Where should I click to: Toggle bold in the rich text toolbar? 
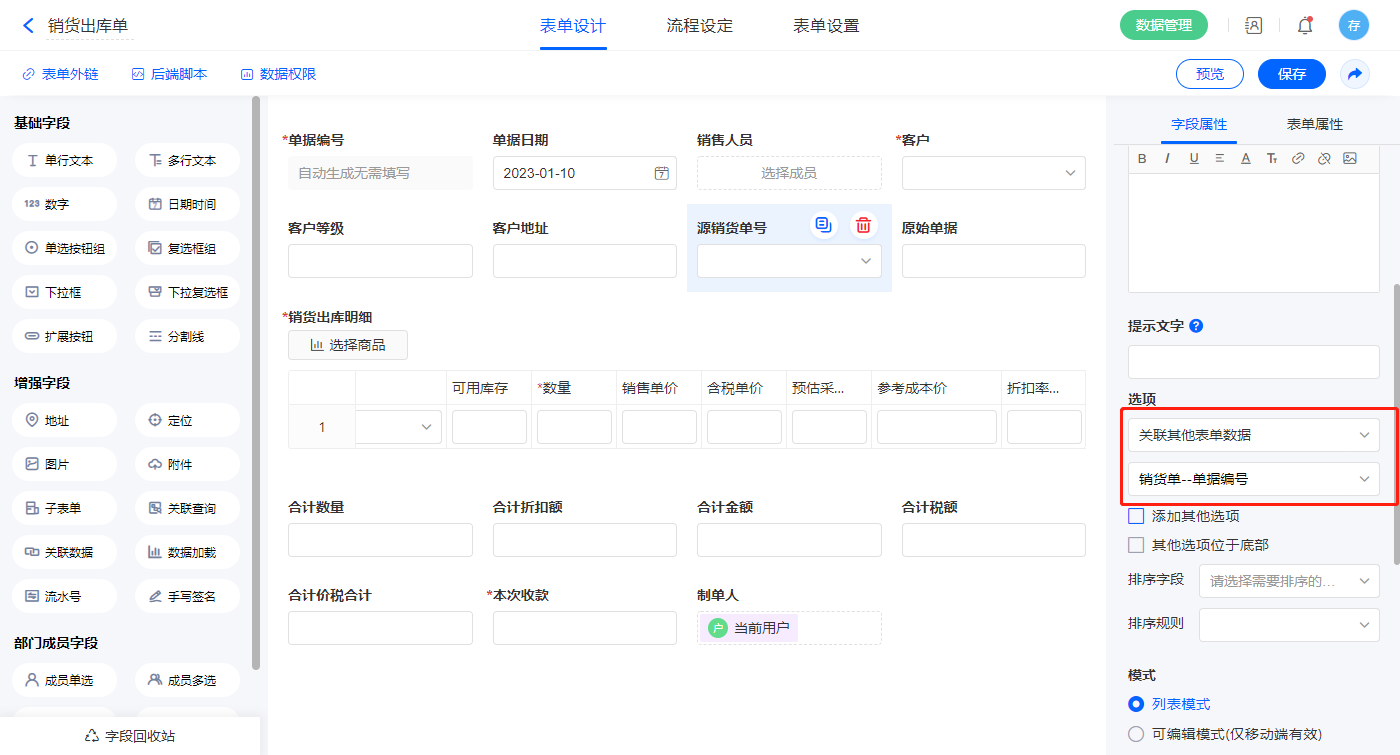click(x=1142, y=158)
